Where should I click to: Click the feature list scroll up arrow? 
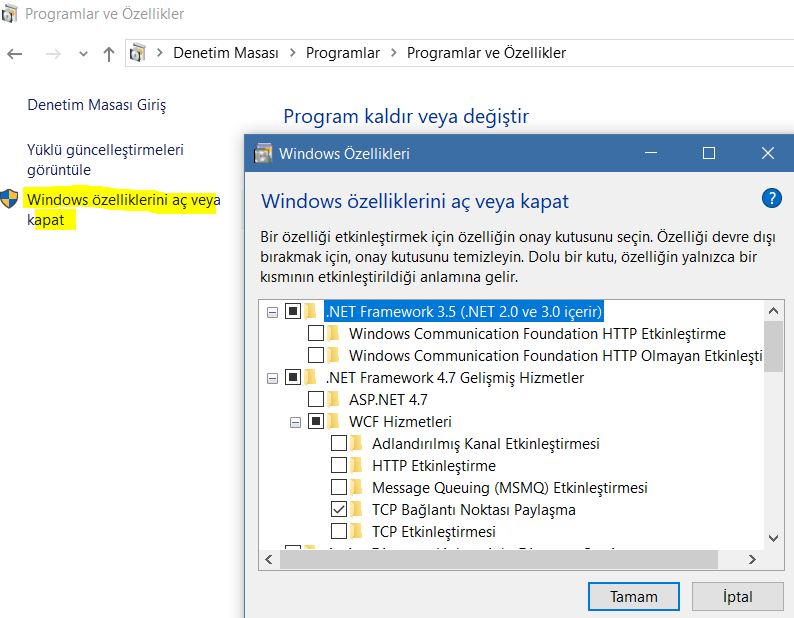(x=773, y=311)
